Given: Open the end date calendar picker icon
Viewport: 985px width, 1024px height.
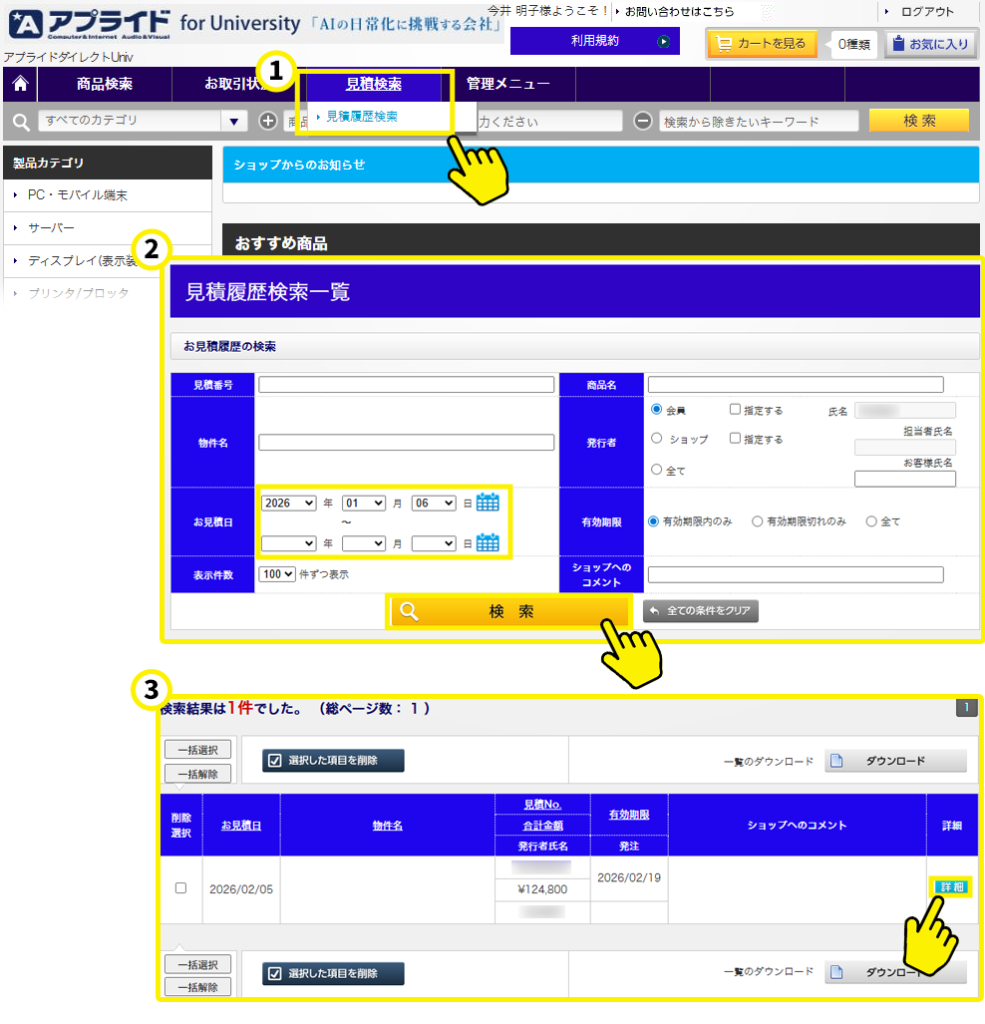Looking at the screenshot, I should pyautogui.click(x=487, y=543).
